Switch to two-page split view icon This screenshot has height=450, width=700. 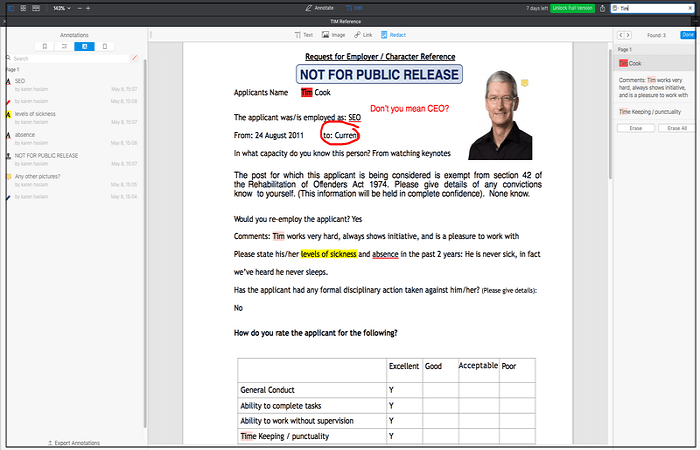(x=36, y=8)
